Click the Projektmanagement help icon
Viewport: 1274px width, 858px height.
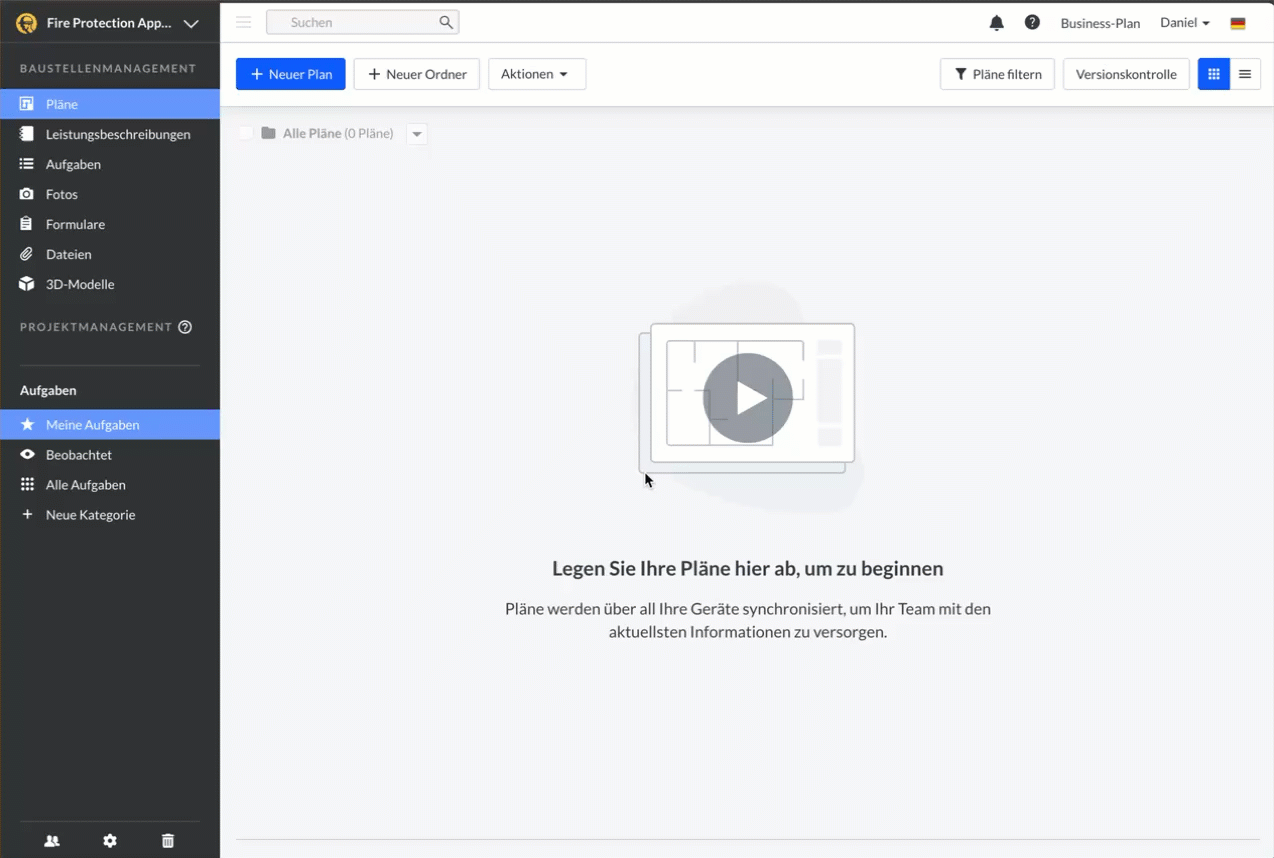[x=185, y=327]
